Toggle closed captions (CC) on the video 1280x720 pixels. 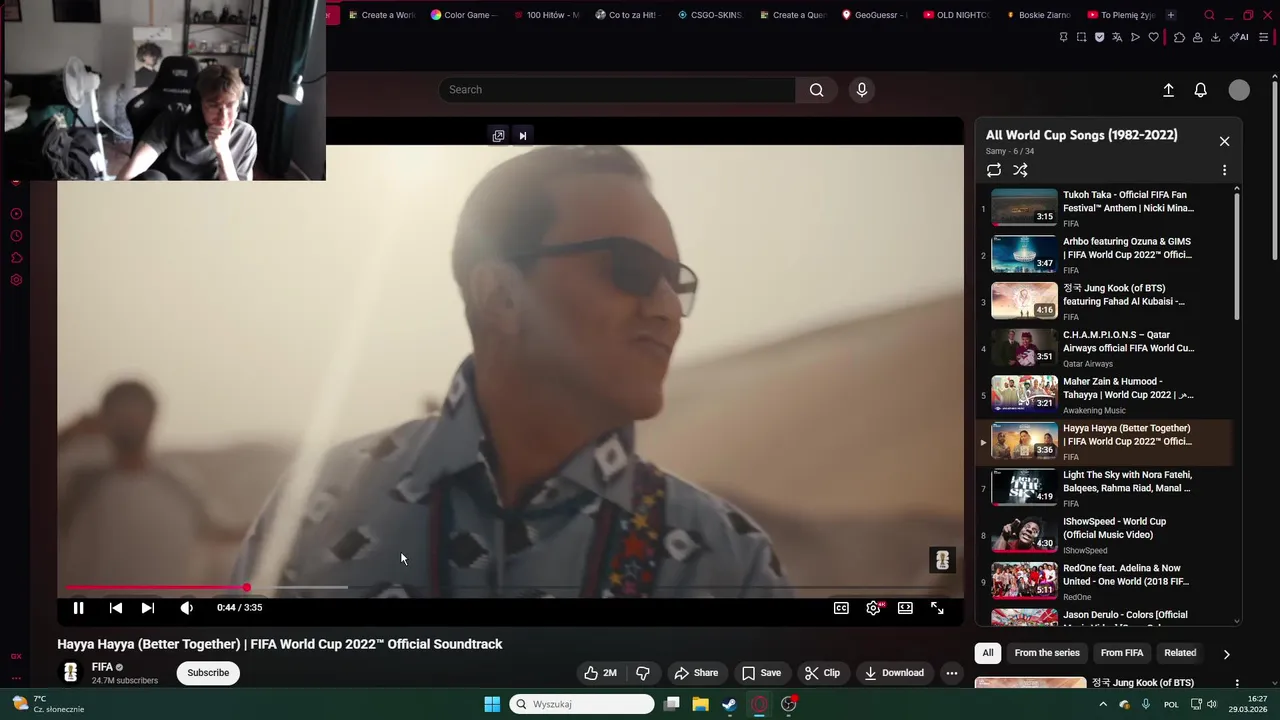click(842, 608)
